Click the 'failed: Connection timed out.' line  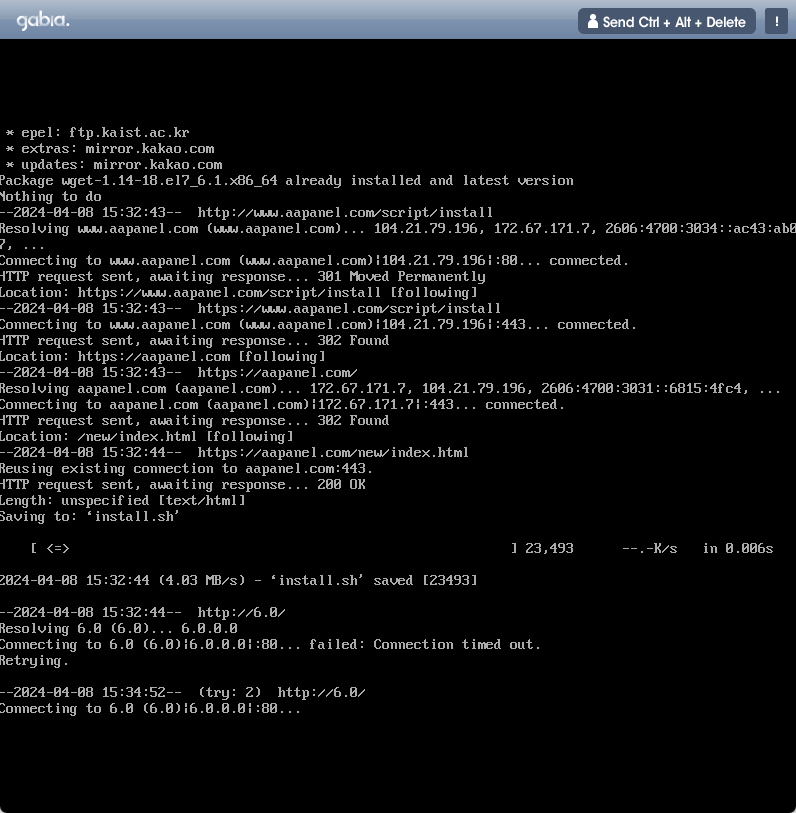(270, 645)
